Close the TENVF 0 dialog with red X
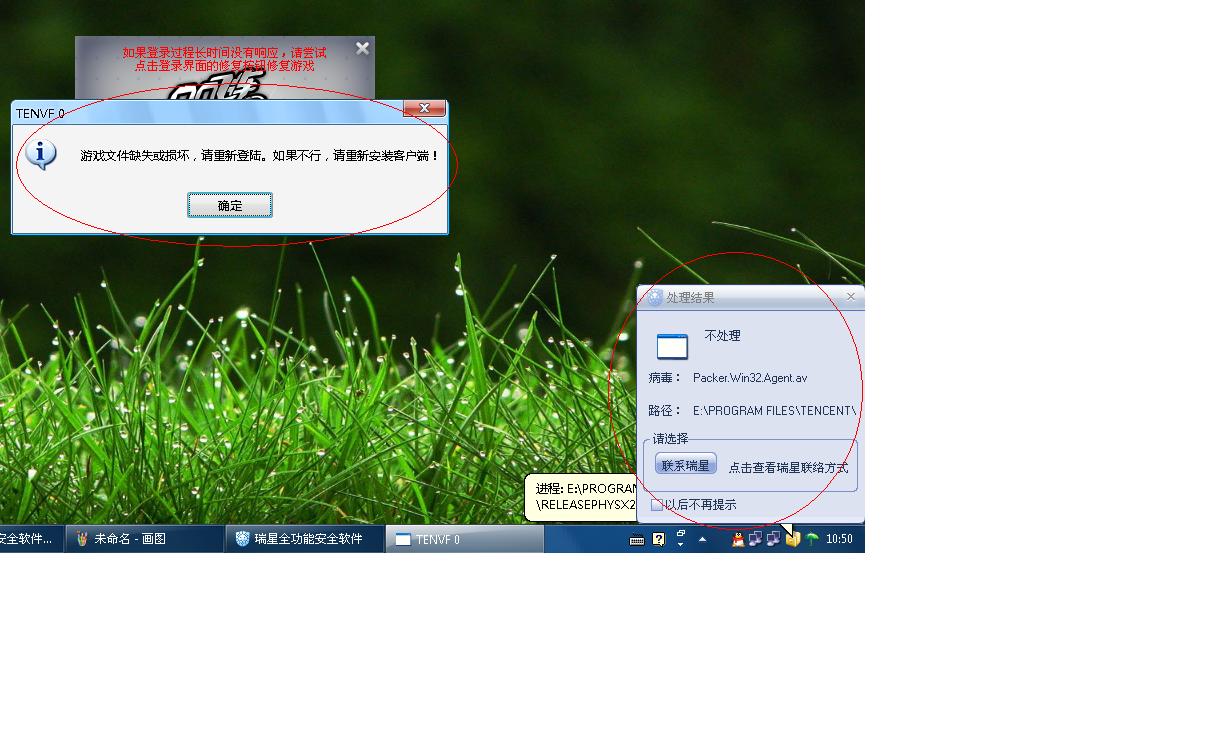The width and height of the screenshot is (1218, 748). (x=424, y=109)
